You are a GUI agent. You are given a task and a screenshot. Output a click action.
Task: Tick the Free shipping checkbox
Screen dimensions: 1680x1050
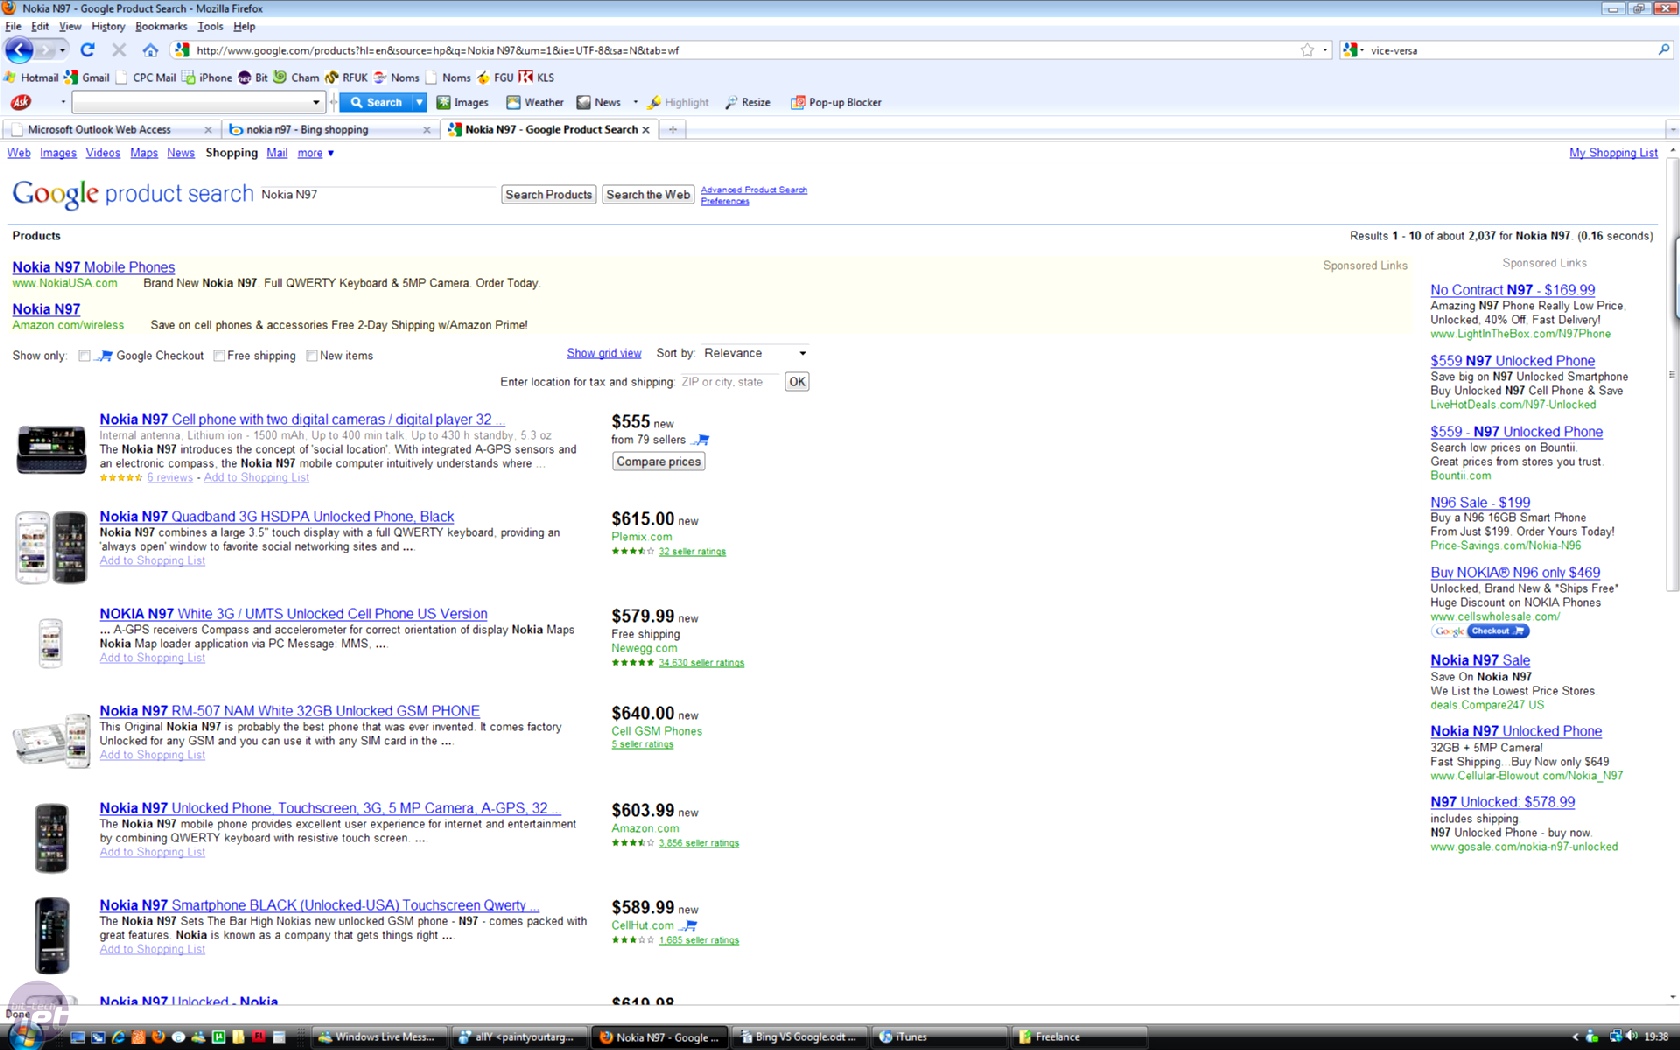click(x=219, y=356)
